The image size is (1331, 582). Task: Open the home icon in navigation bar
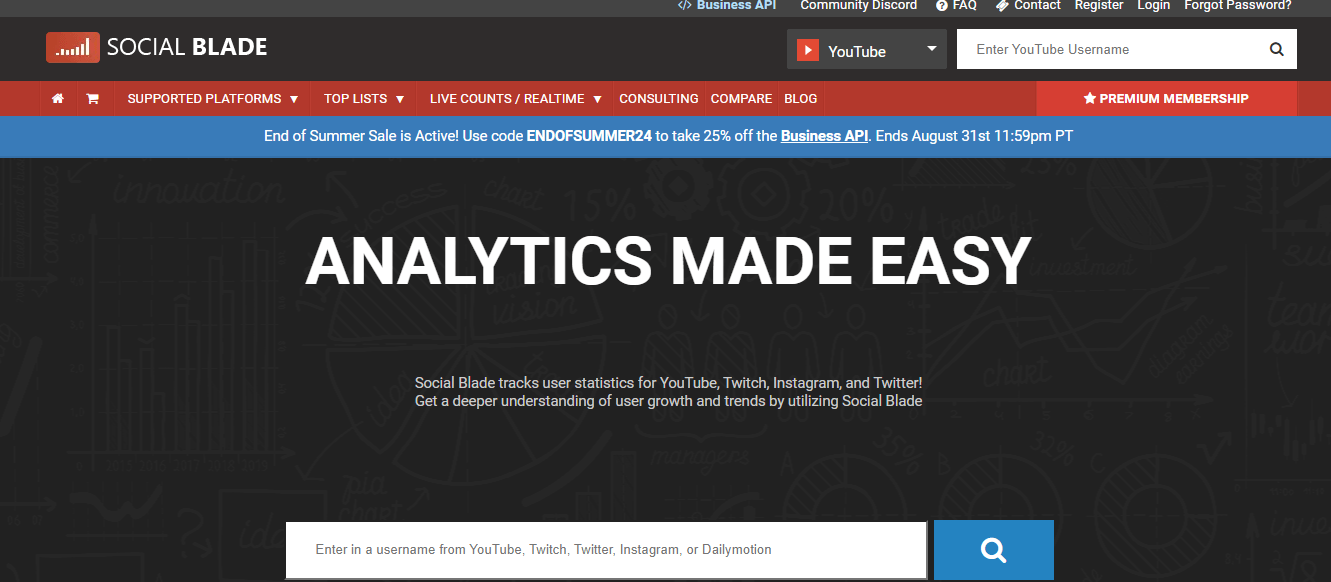coord(58,99)
